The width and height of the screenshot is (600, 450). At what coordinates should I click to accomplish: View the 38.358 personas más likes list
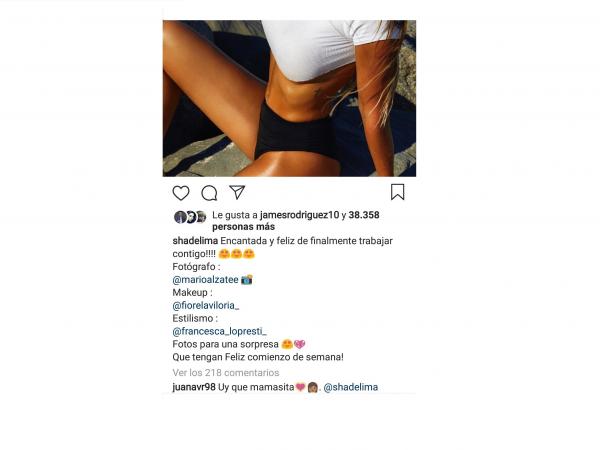point(296,221)
